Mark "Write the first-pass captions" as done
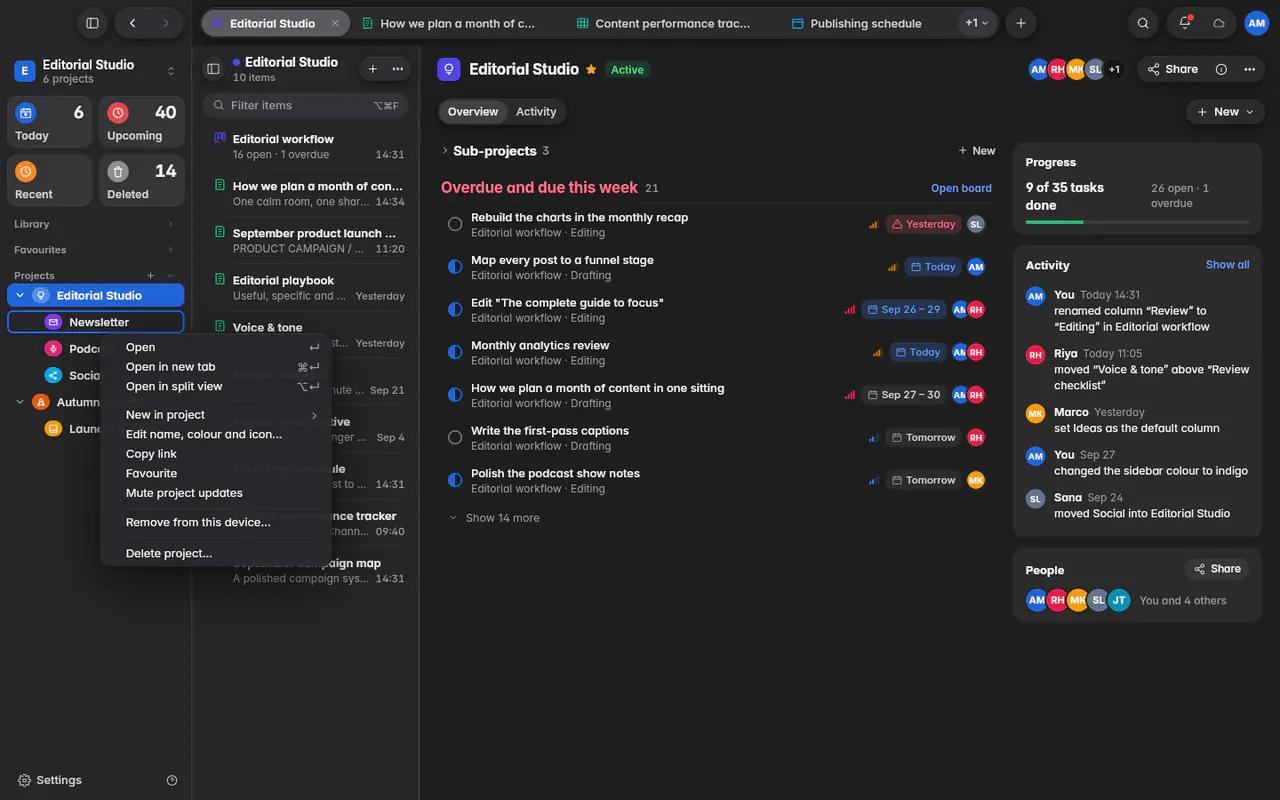Image resolution: width=1280 pixels, height=800 pixels. click(455, 437)
